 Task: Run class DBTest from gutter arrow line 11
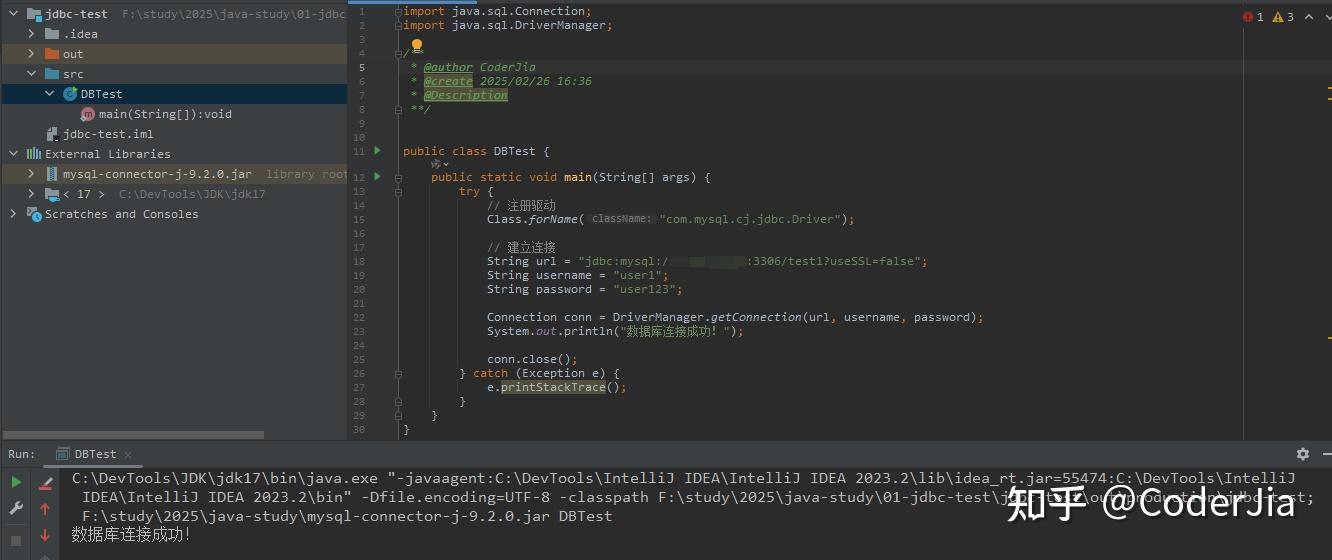tap(377, 151)
